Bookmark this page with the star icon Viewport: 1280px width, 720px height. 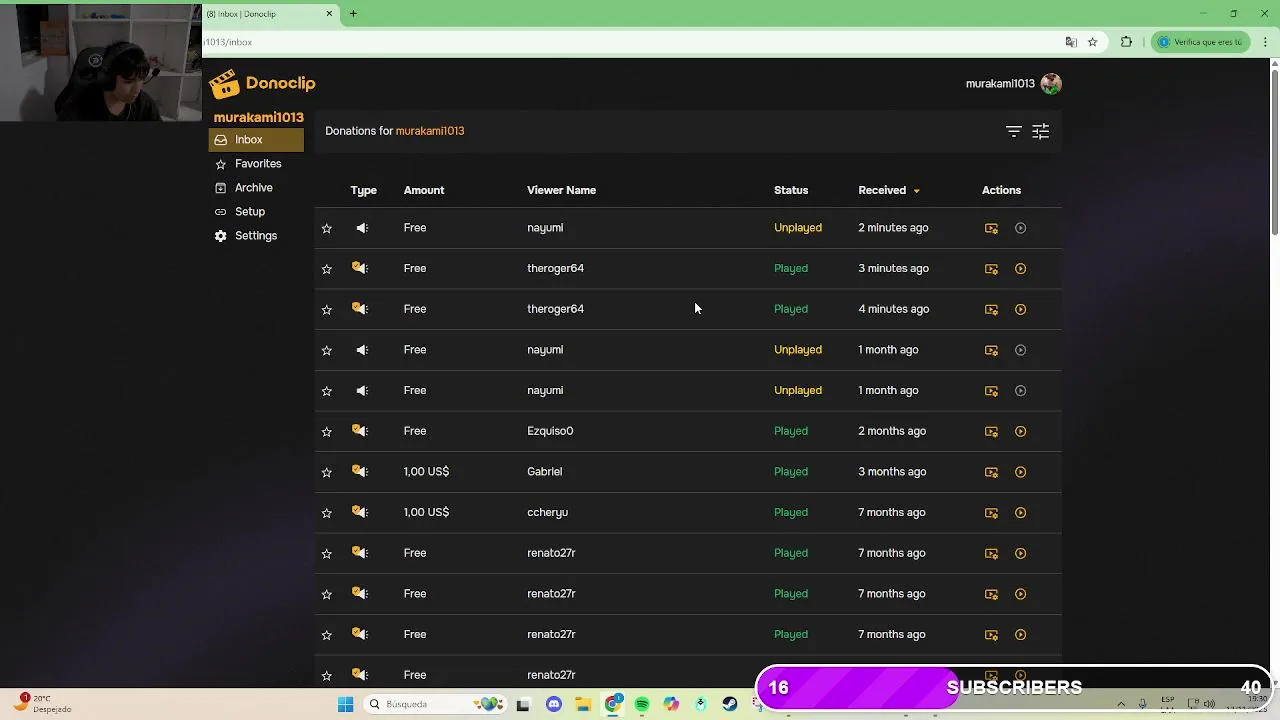pyautogui.click(x=1092, y=42)
